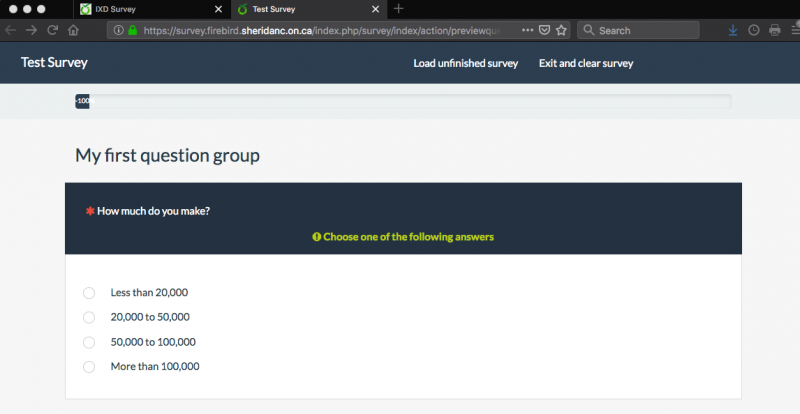The height and width of the screenshot is (414, 800).
Task: Click the browser back arrow
Action: coord(9,30)
